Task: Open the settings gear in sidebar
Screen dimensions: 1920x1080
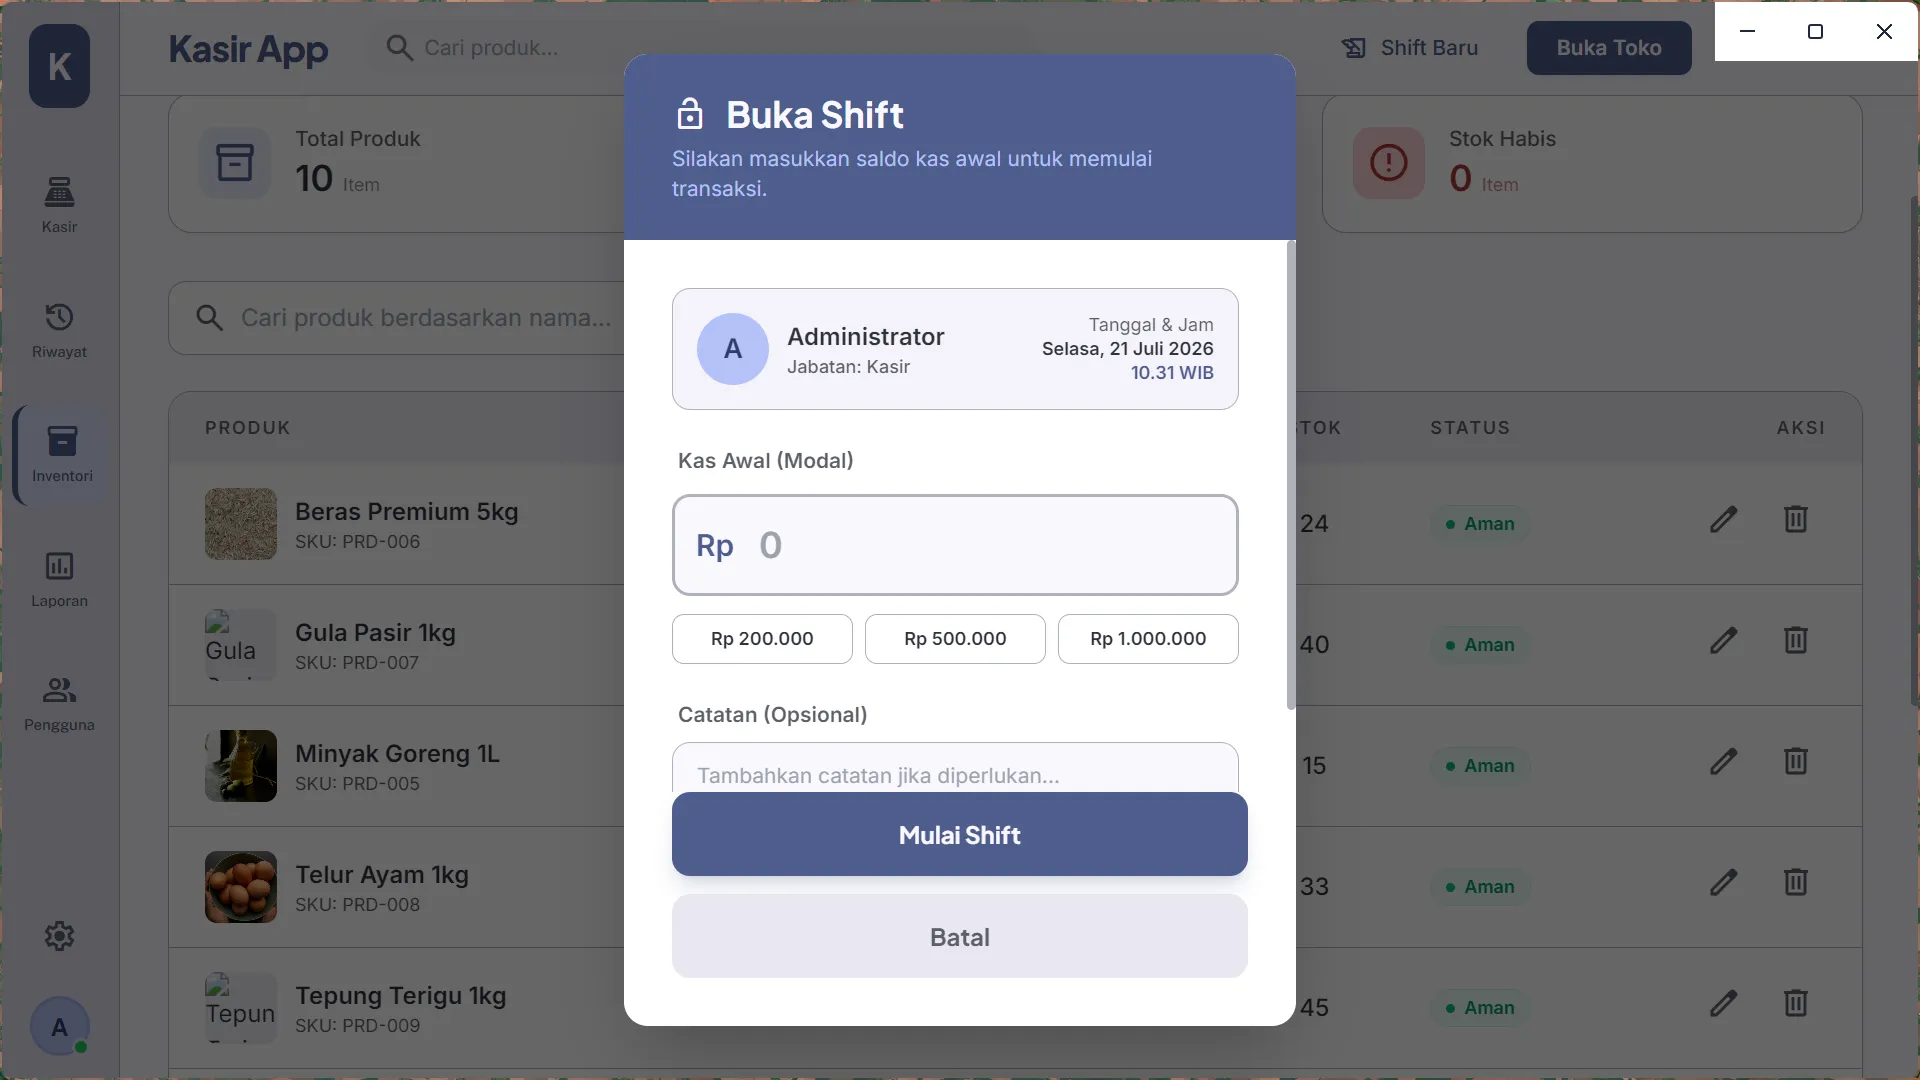Action: tap(59, 936)
